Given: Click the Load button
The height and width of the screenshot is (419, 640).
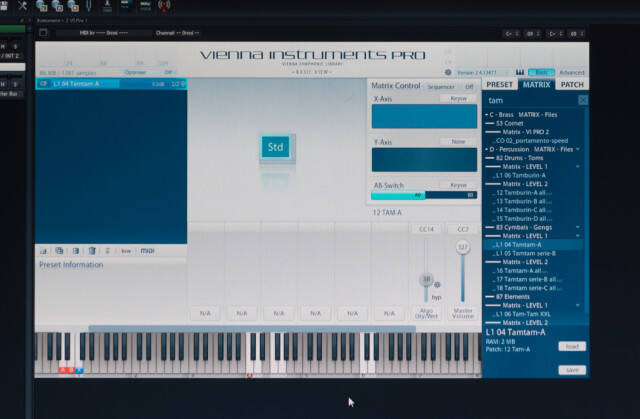Looking at the screenshot, I should tap(572, 346).
